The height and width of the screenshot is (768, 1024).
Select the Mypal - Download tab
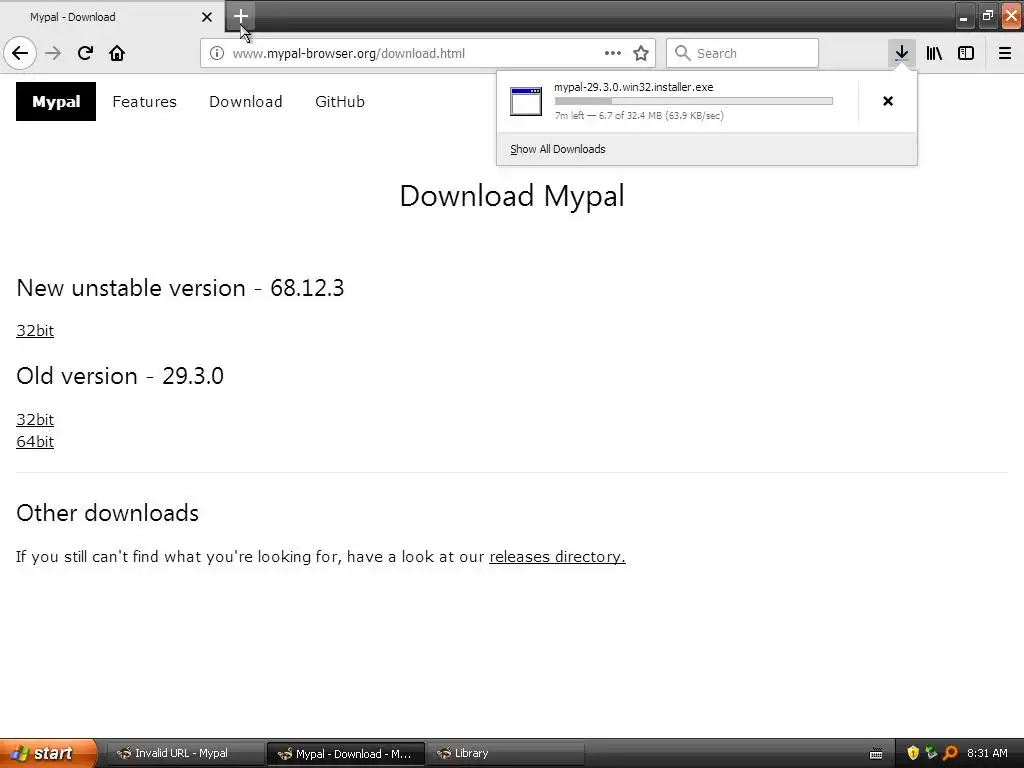112,17
